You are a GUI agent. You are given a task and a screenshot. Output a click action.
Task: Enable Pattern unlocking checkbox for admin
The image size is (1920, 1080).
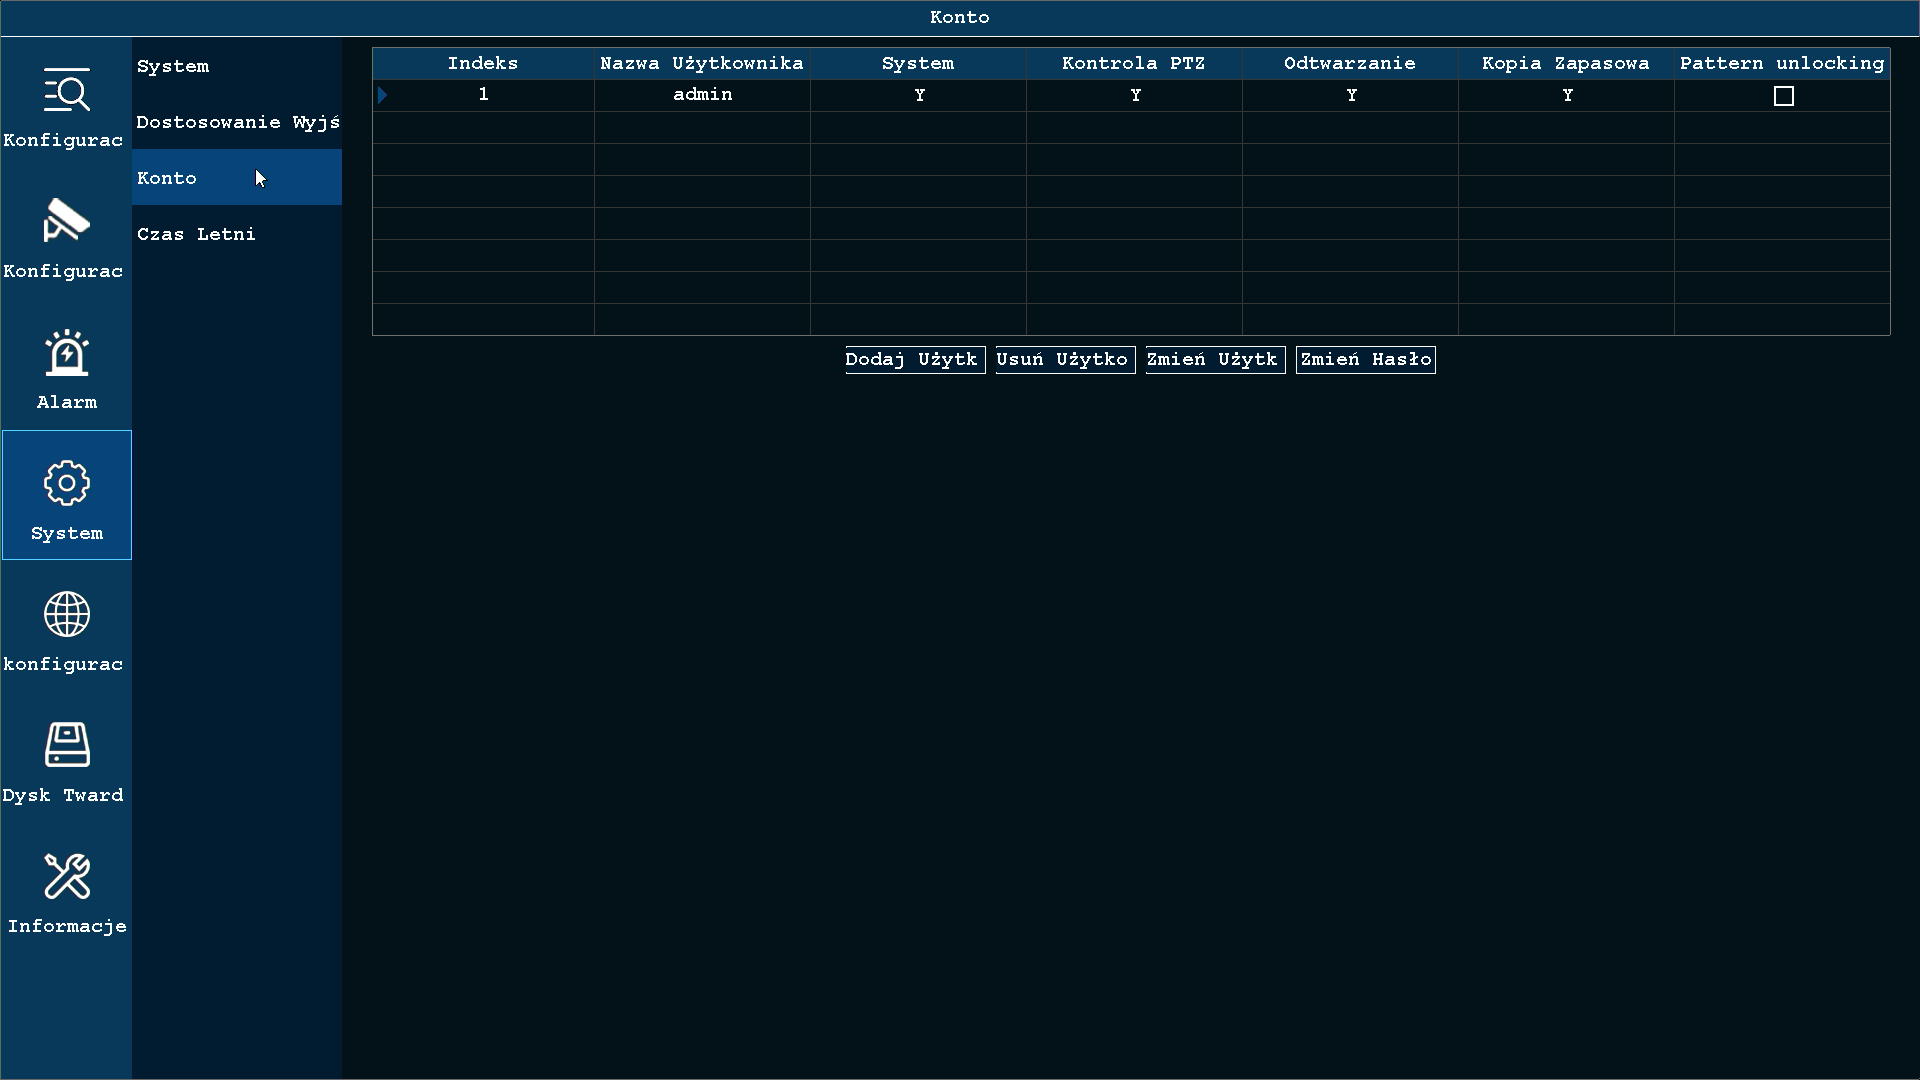pyautogui.click(x=1783, y=96)
